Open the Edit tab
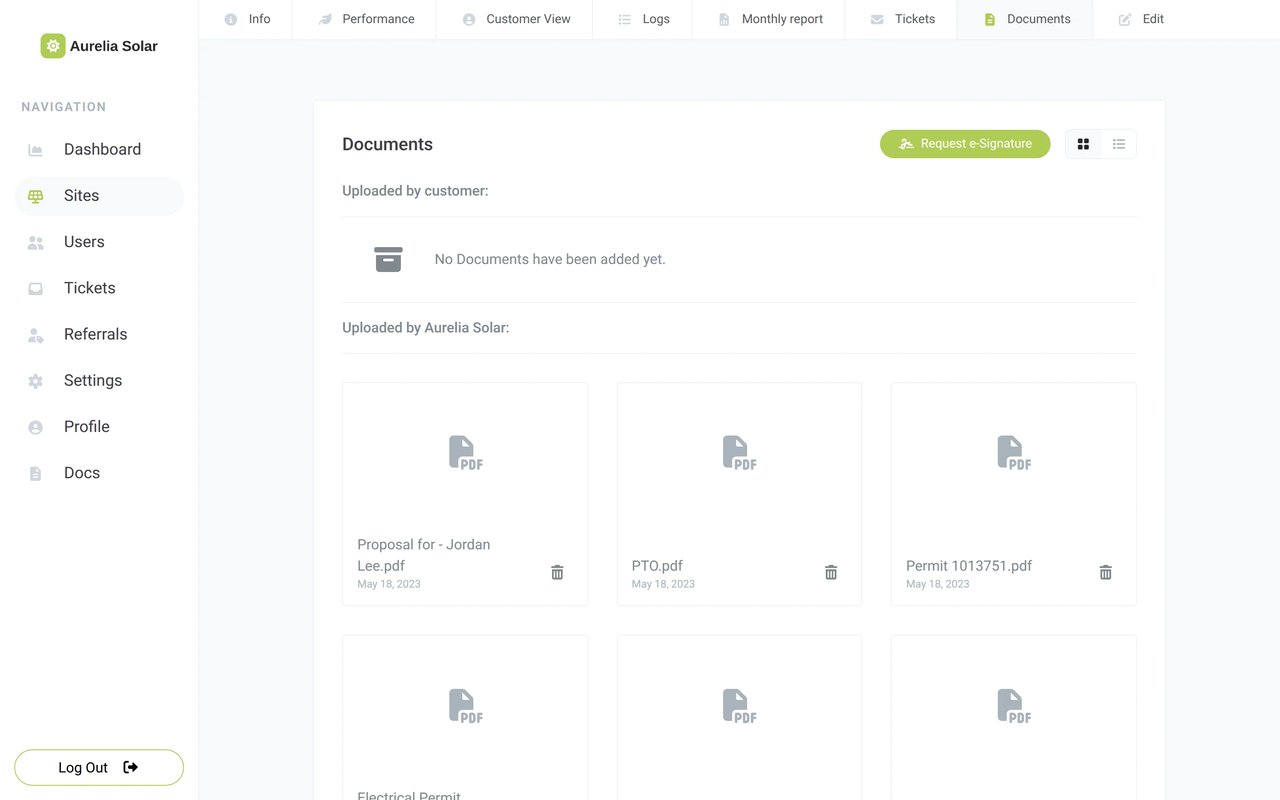This screenshot has height=800, width=1280. click(1140, 19)
